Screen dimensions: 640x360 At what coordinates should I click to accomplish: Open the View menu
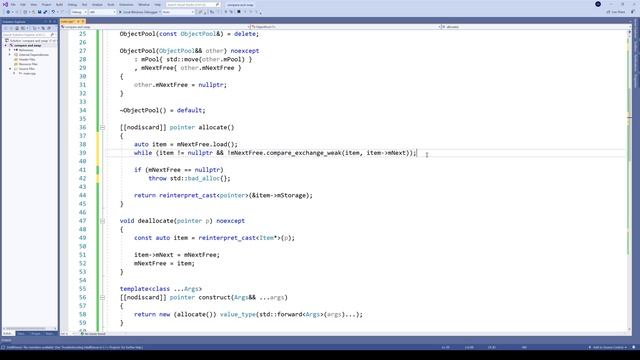34,4
